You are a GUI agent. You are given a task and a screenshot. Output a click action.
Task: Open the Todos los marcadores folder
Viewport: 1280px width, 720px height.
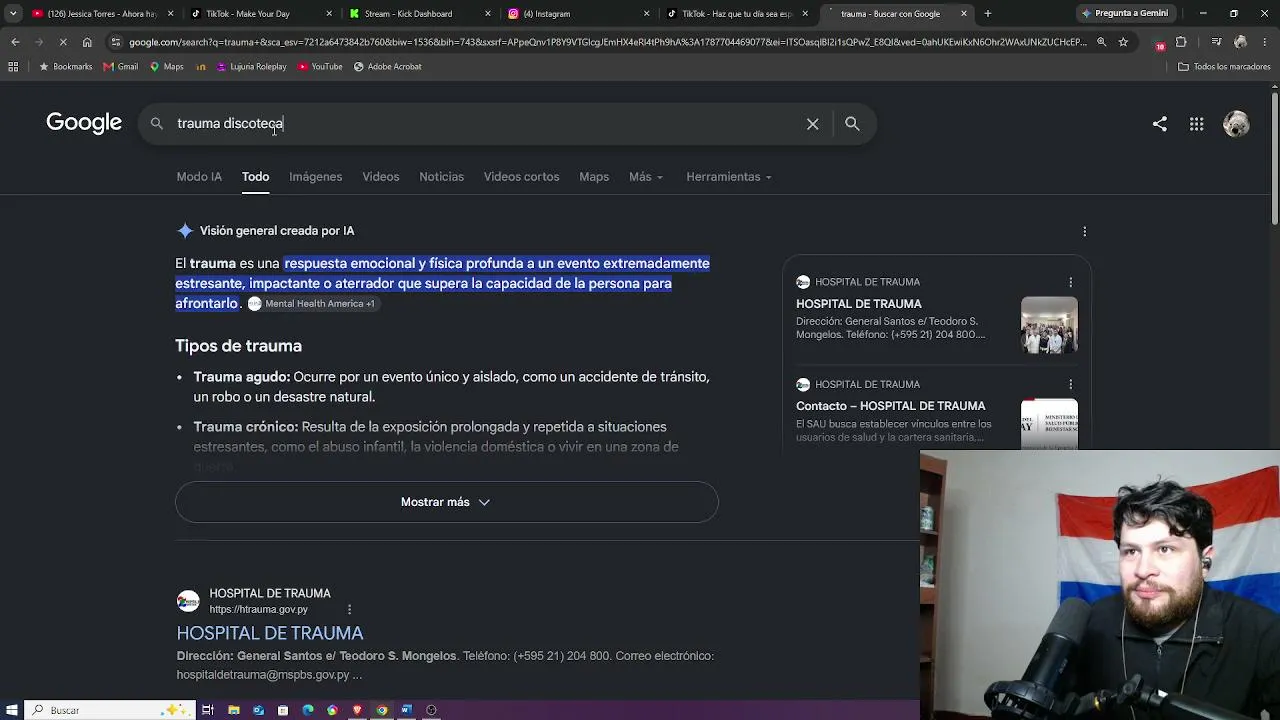pyautogui.click(x=1224, y=67)
